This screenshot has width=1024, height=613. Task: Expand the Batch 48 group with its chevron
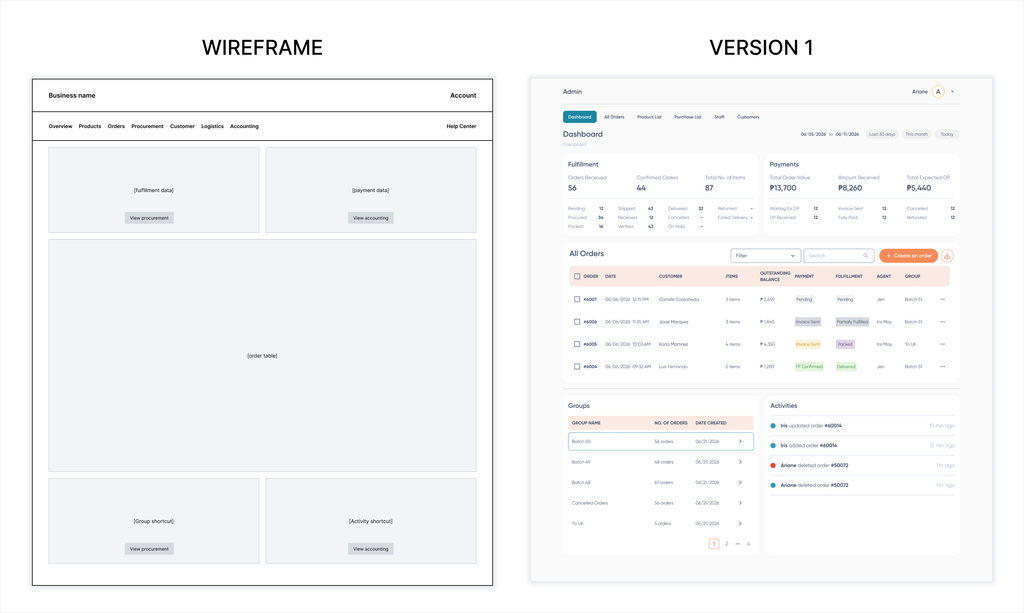[x=740, y=483]
